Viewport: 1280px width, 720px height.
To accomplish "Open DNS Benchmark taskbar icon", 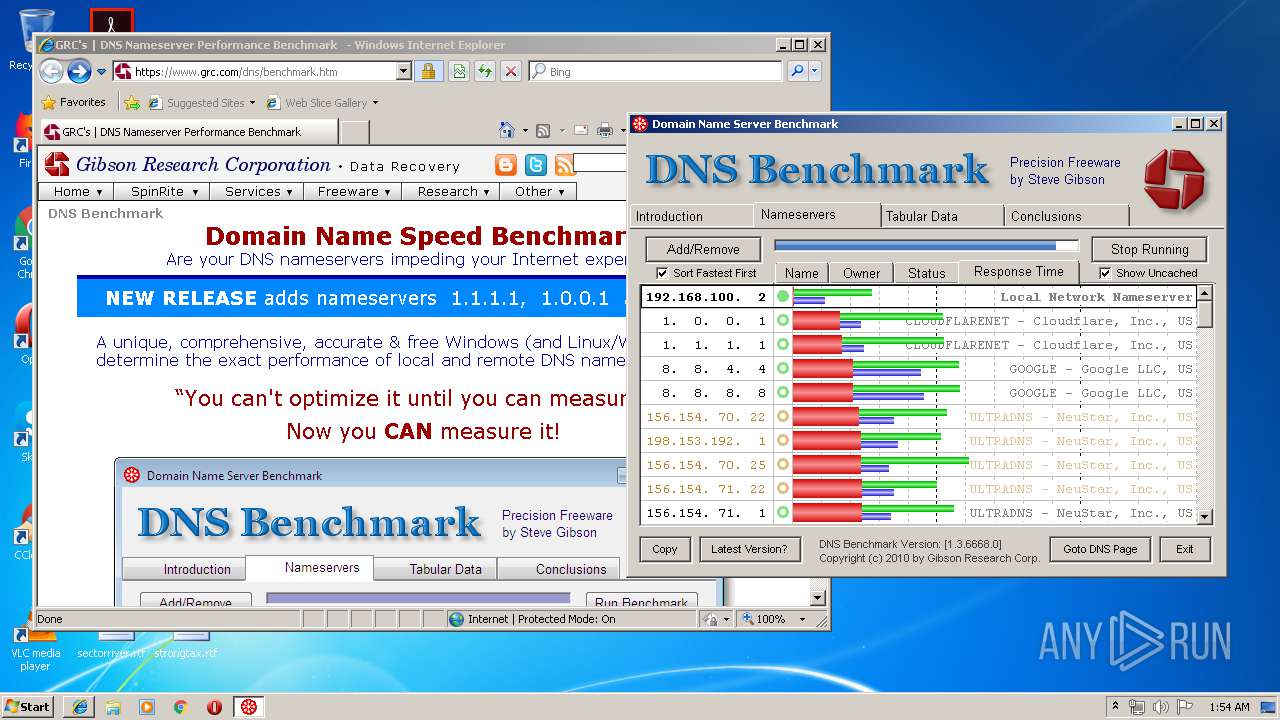I will point(249,707).
